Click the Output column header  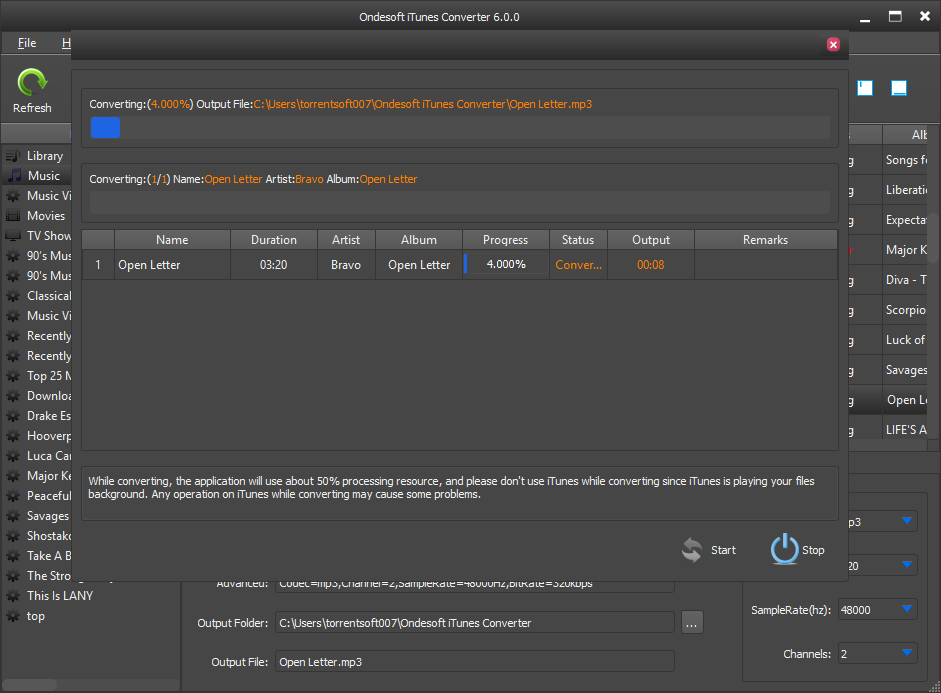click(x=651, y=240)
